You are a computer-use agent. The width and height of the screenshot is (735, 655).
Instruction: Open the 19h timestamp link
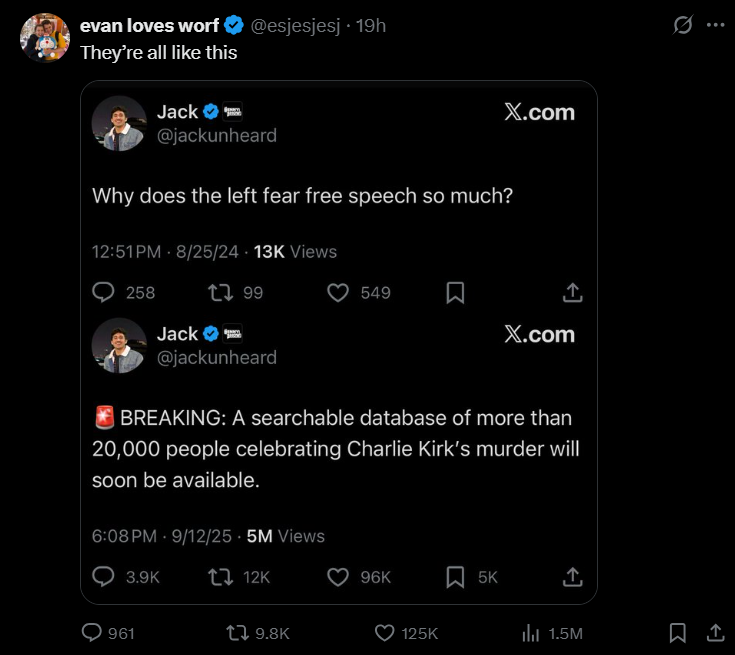tap(370, 26)
